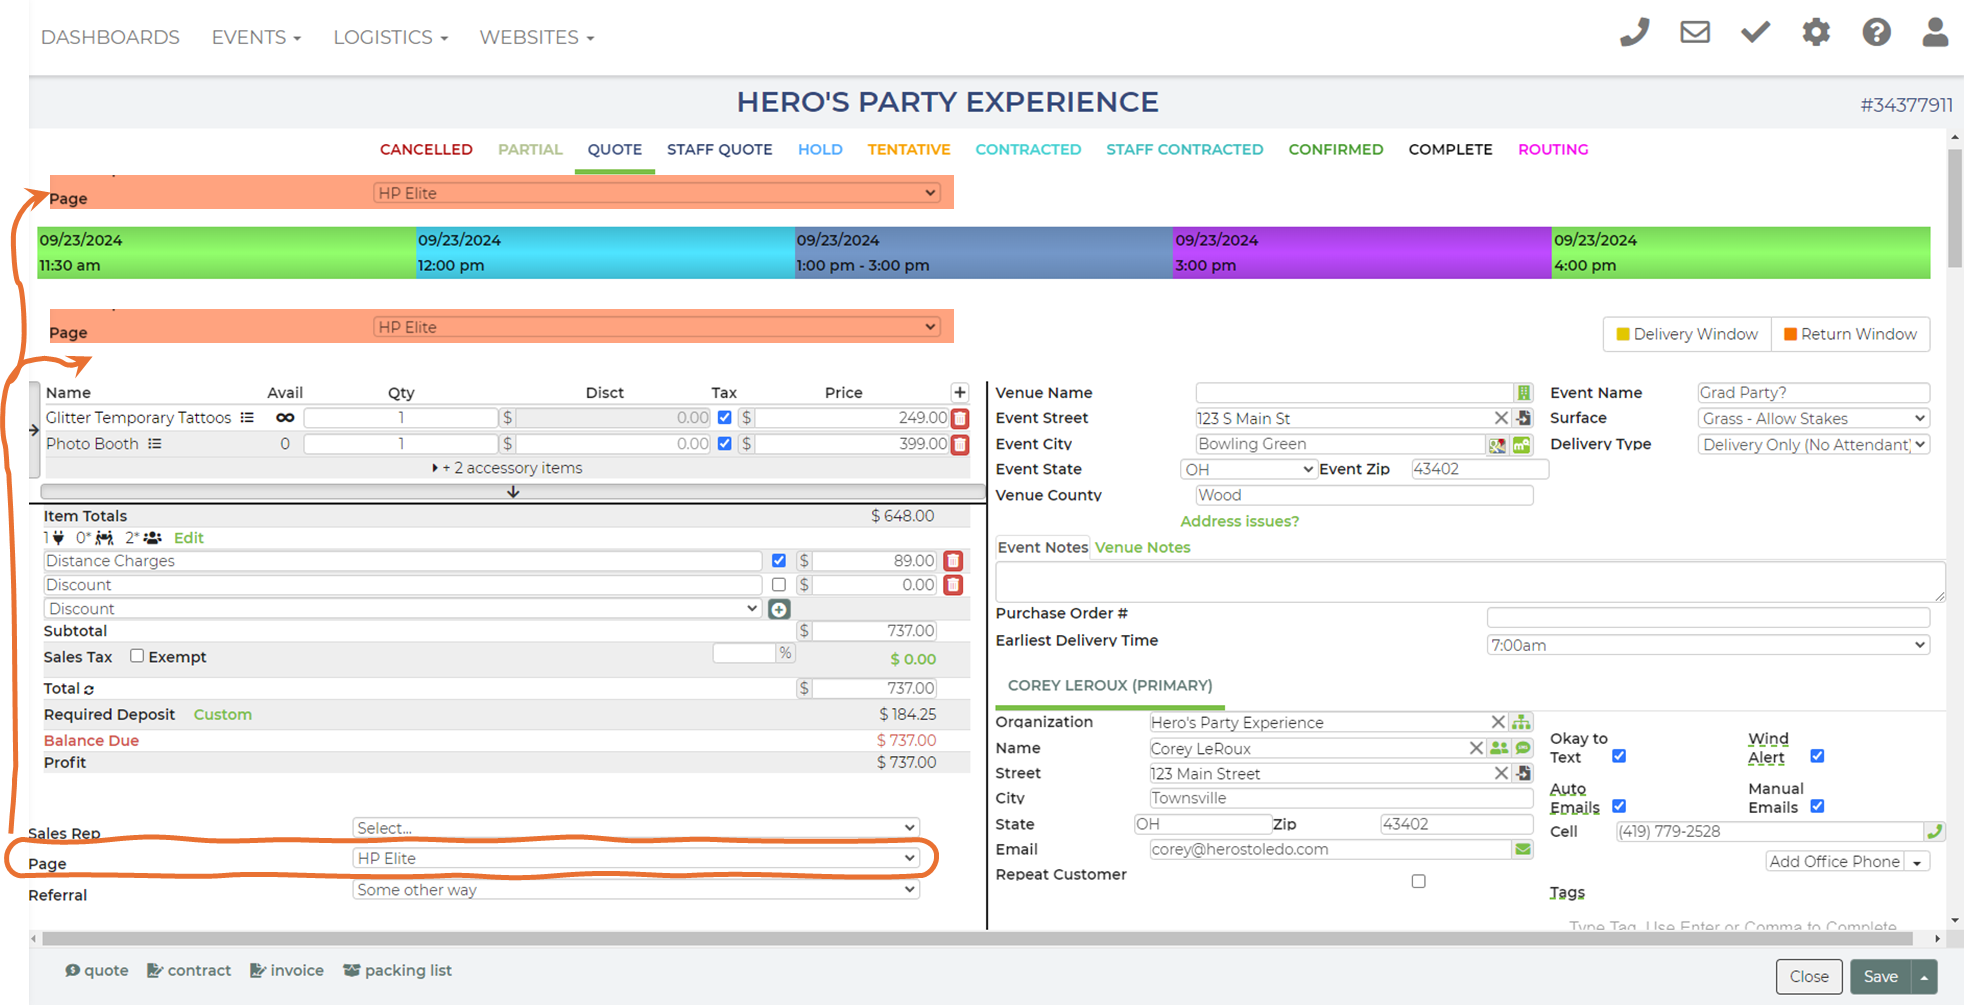The height and width of the screenshot is (1005, 1964).
Task: Click the Purchase Order # input field
Action: coord(1708,617)
